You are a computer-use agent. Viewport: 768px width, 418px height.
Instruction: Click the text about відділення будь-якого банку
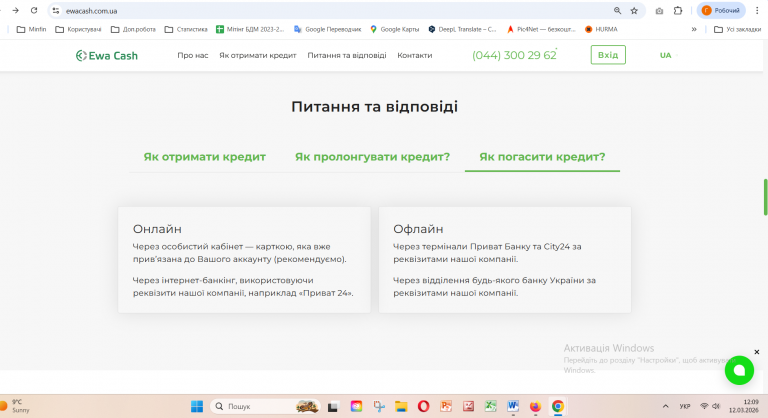pos(495,287)
